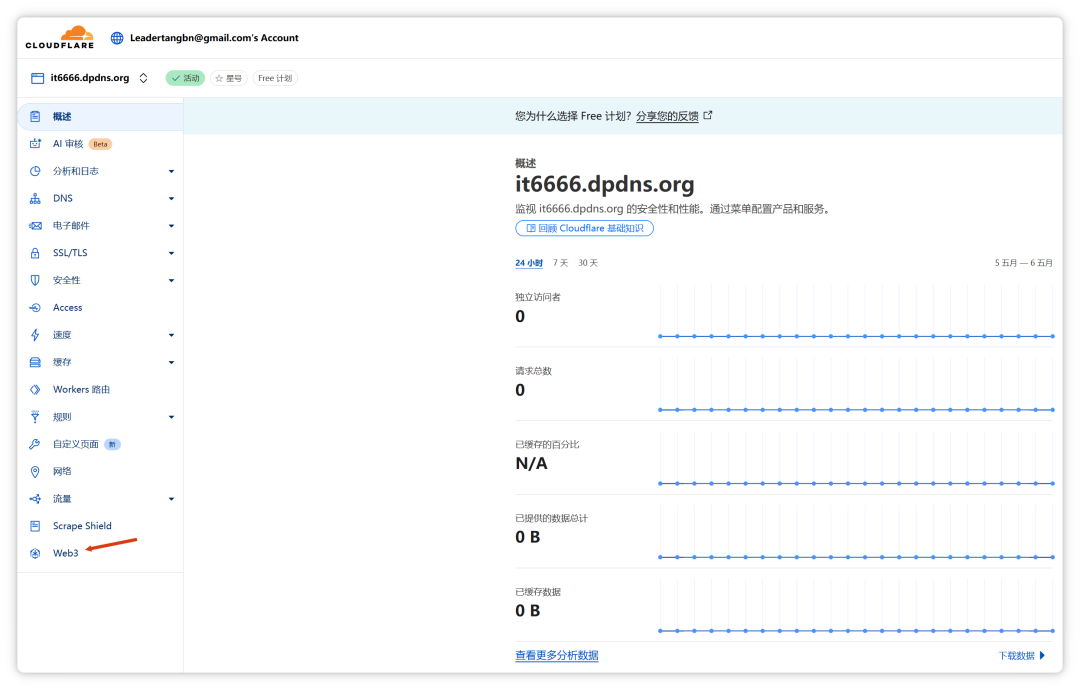Open the 查看更多分析数据 link

[x=557, y=656]
